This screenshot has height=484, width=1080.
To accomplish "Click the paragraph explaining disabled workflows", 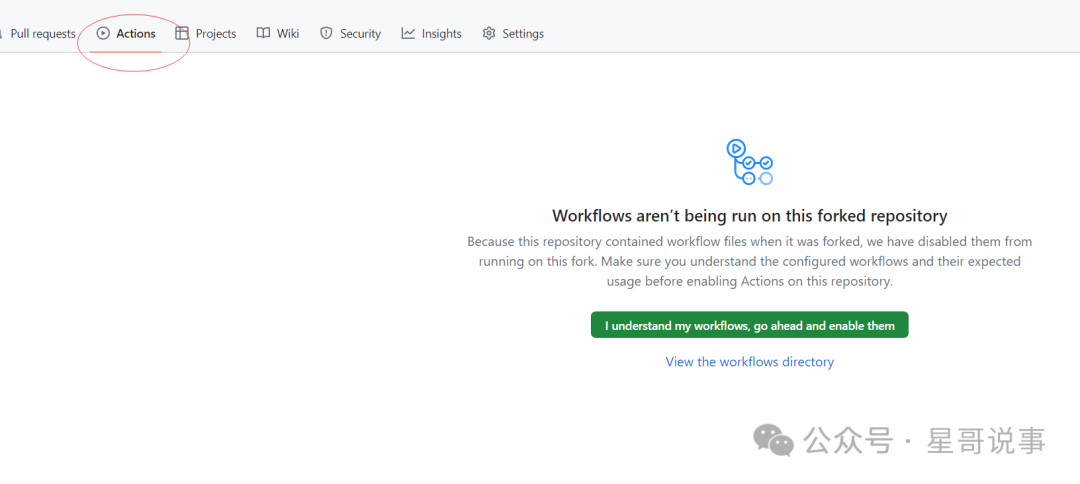I will pyautogui.click(x=749, y=262).
